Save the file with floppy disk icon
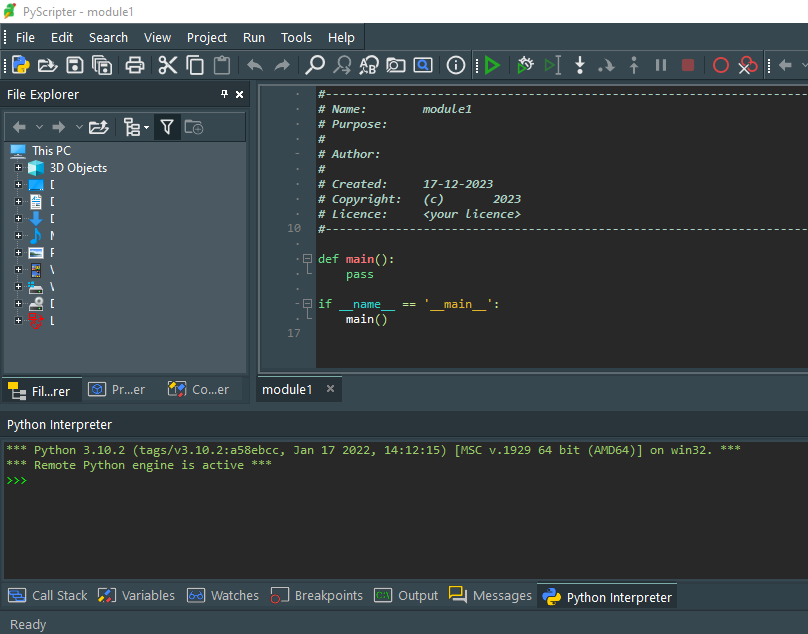This screenshot has width=808, height=634. [x=75, y=65]
